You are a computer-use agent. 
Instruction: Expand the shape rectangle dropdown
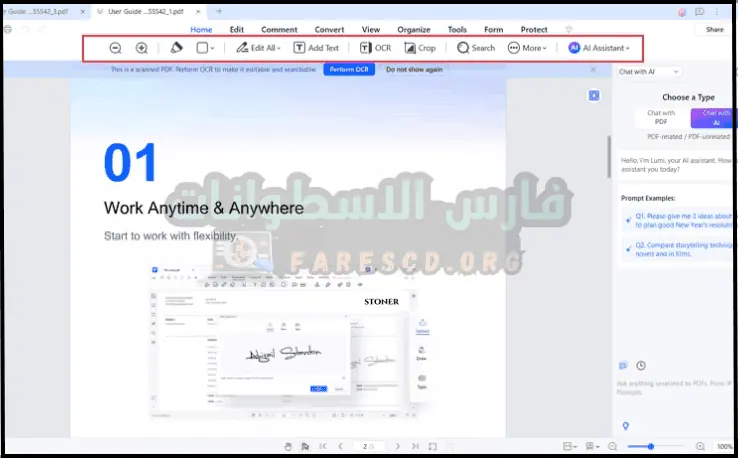206,48
